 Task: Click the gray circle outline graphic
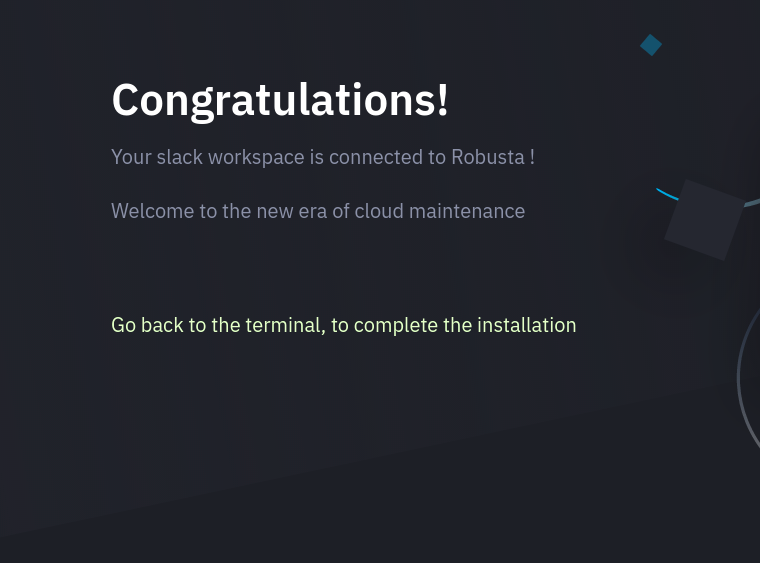744,380
